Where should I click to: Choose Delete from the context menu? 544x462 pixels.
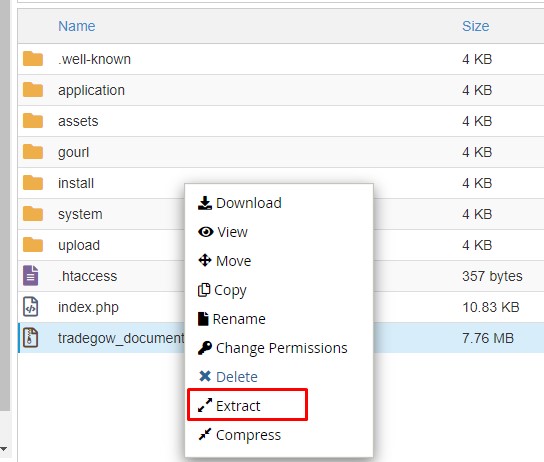pos(237,377)
